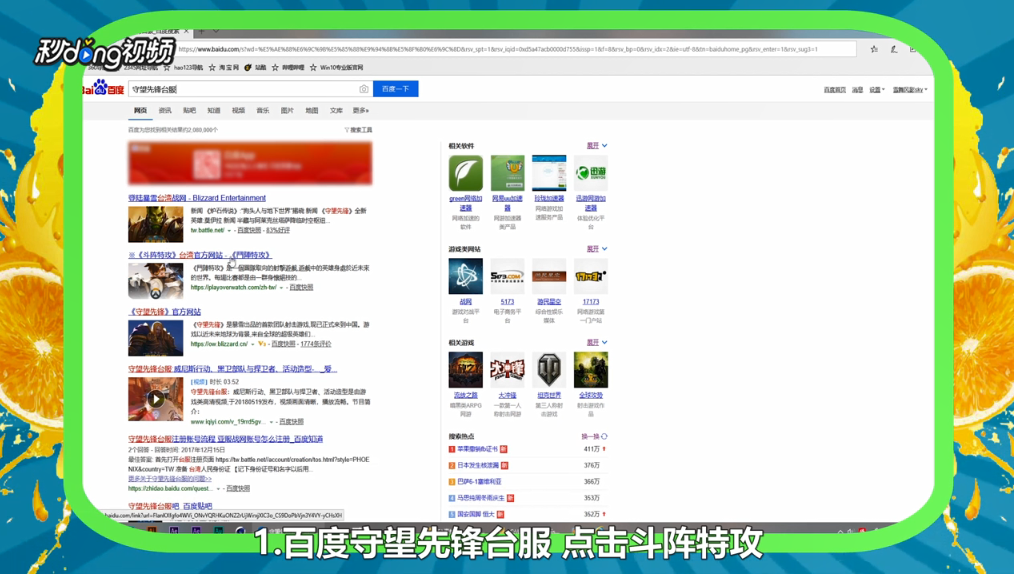Switch to the 知道 tab
Image resolution: width=1014 pixels, height=574 pixels.
pos(214,111)
